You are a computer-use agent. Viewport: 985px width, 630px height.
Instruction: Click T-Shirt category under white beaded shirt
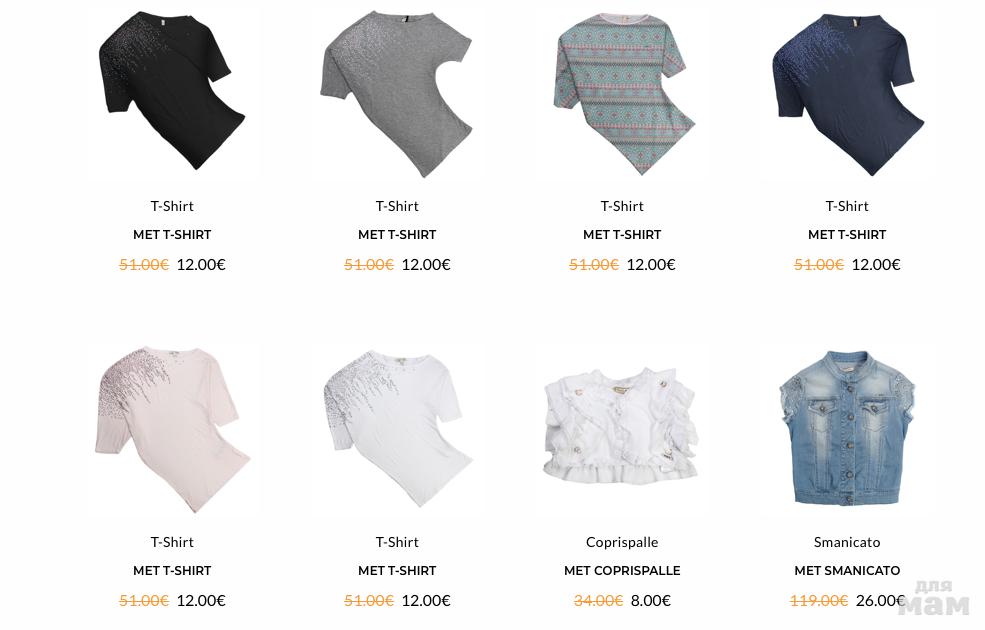(x=397, y=542)
